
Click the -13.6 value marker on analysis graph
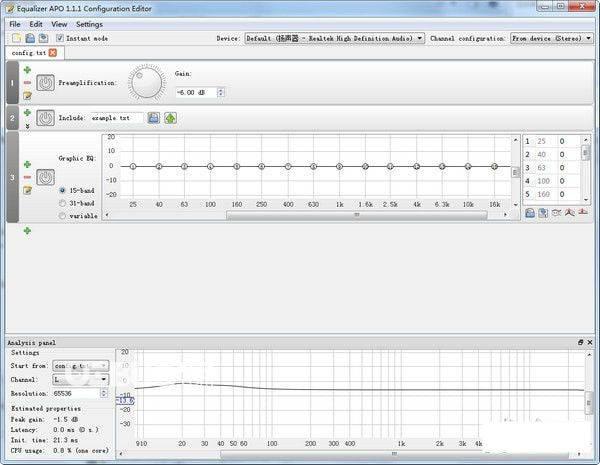tap(125, 401)
